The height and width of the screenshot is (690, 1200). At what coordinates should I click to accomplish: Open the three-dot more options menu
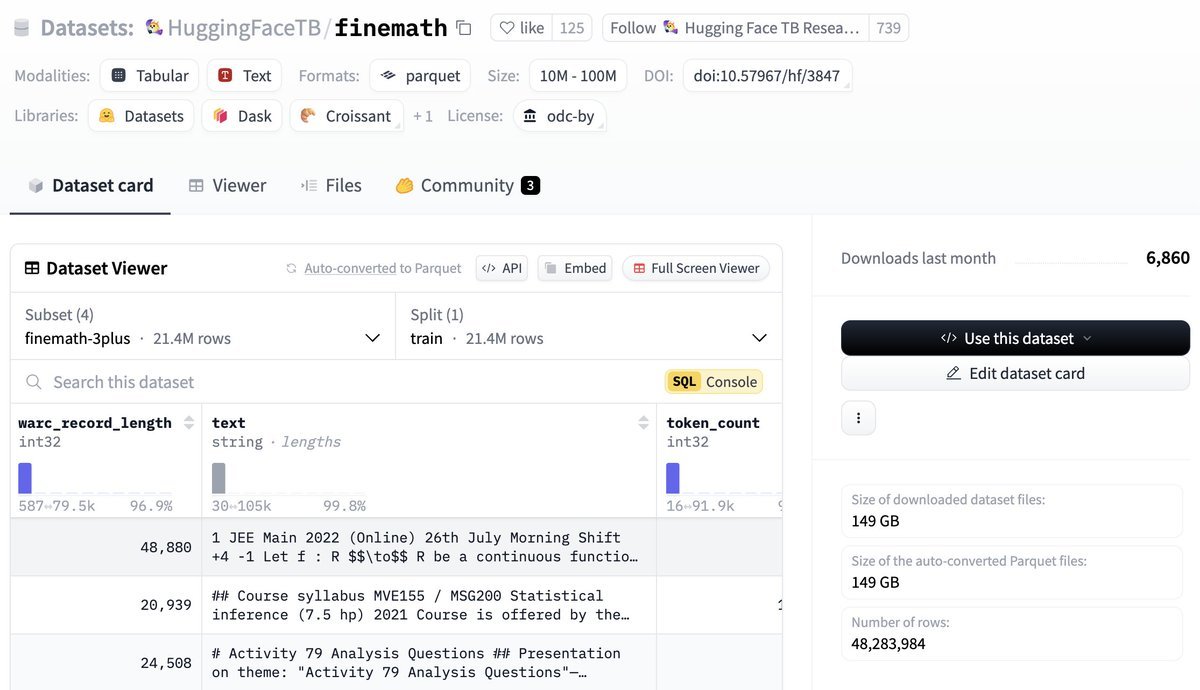858,418
